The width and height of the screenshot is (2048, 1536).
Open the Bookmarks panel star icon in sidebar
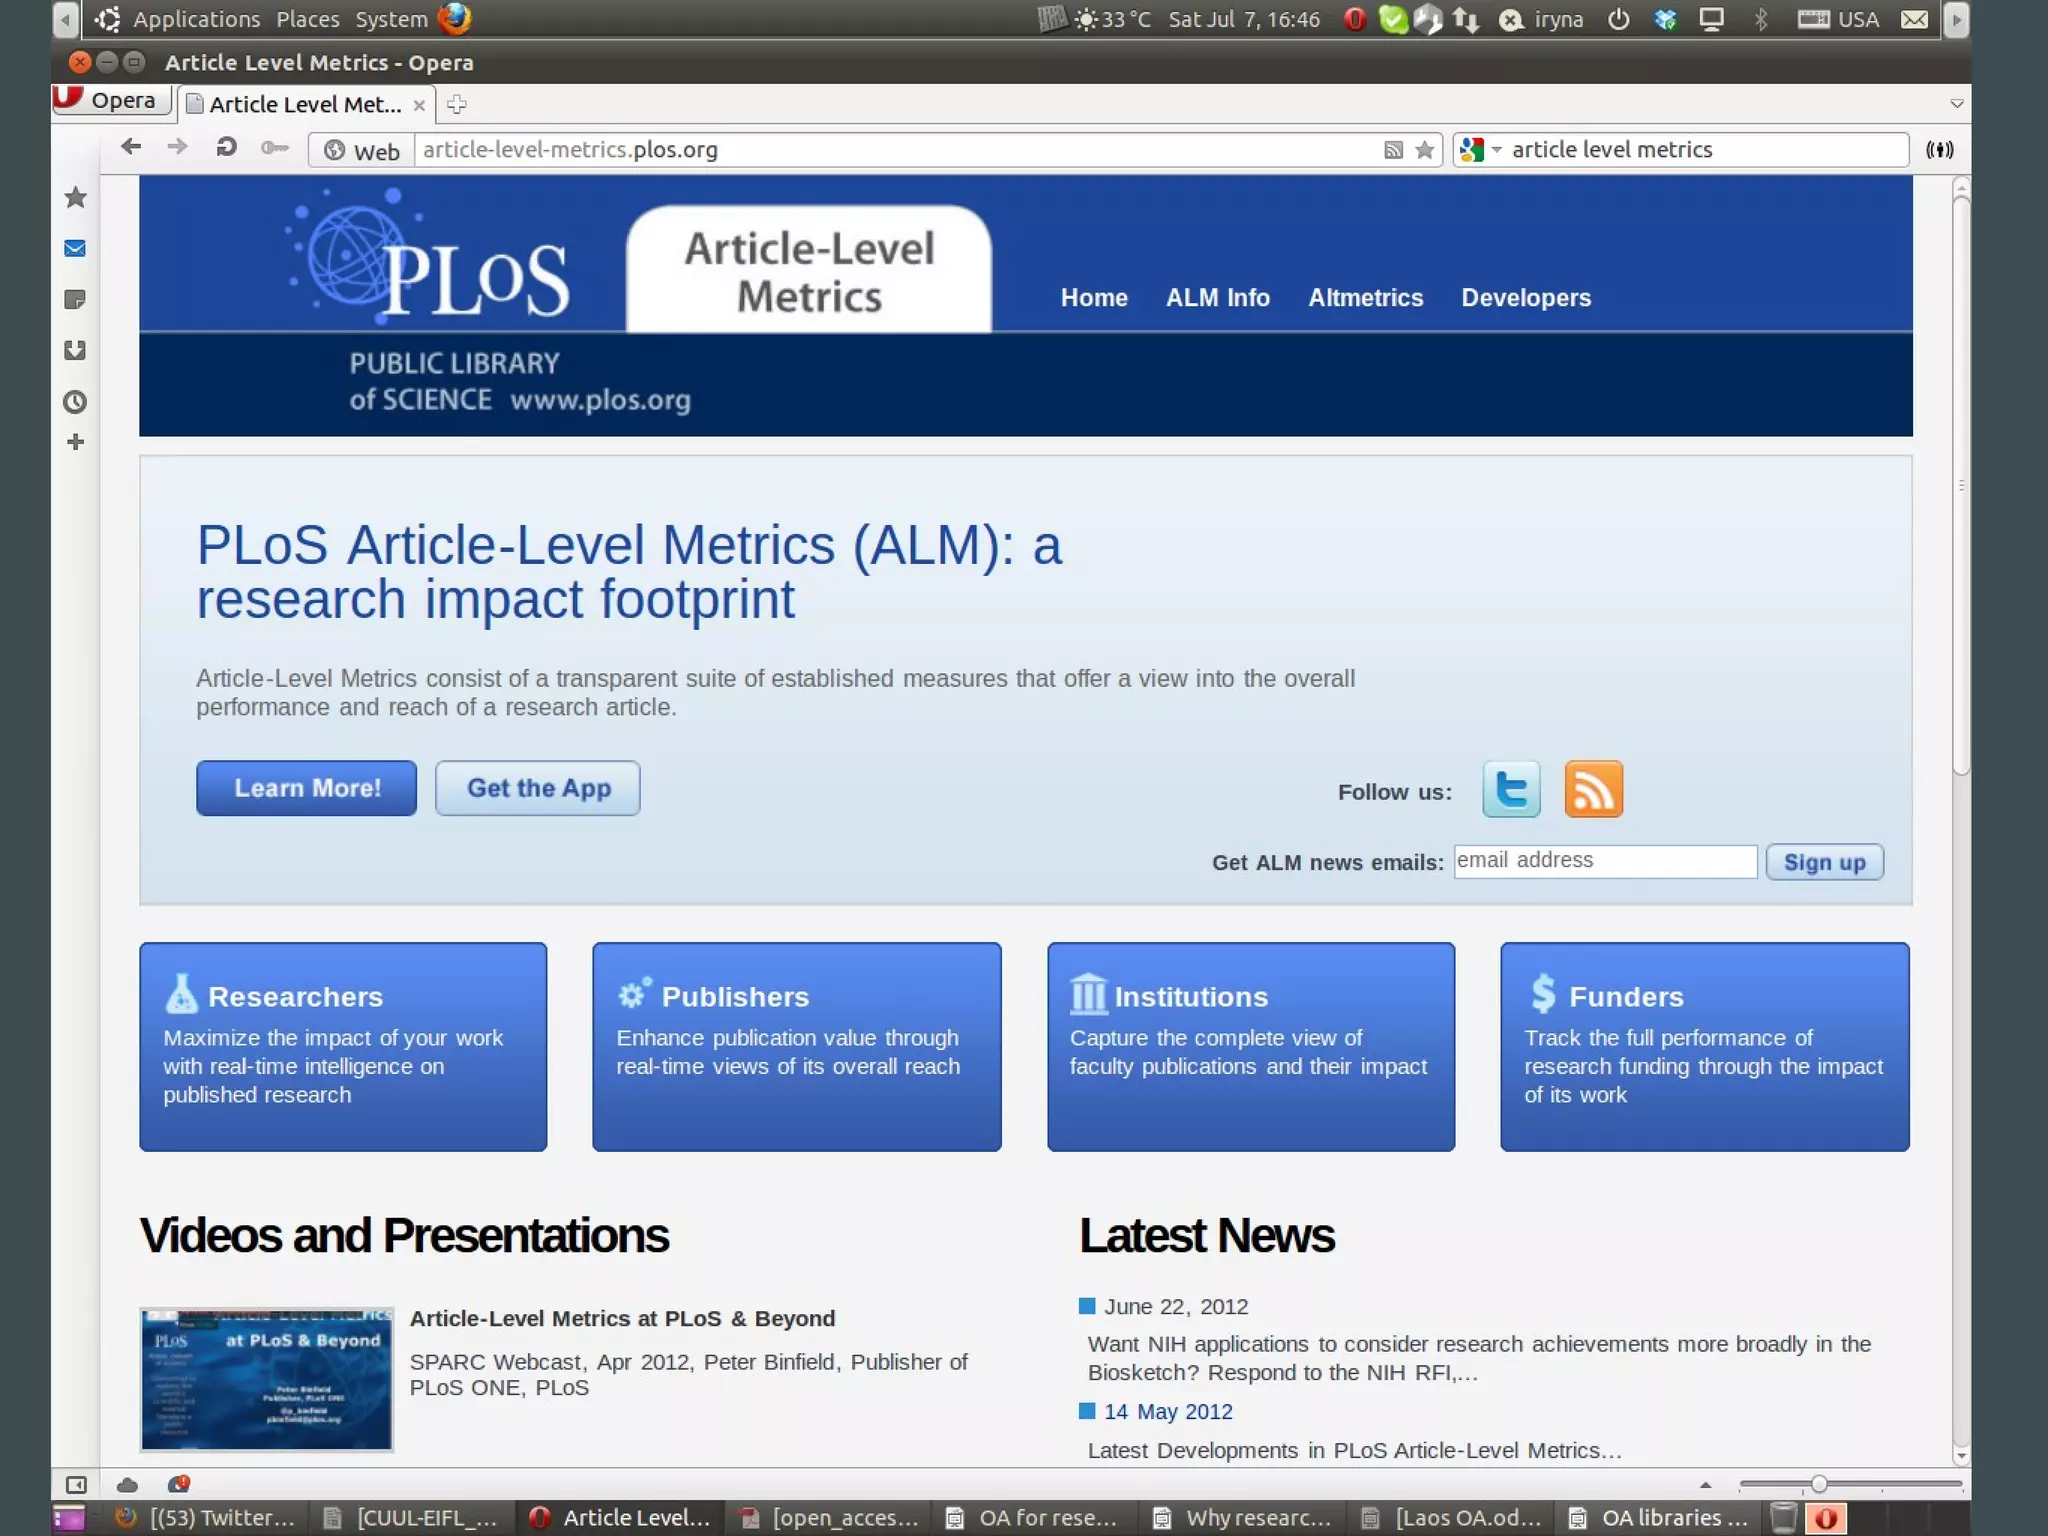click(x=75, y=197)
